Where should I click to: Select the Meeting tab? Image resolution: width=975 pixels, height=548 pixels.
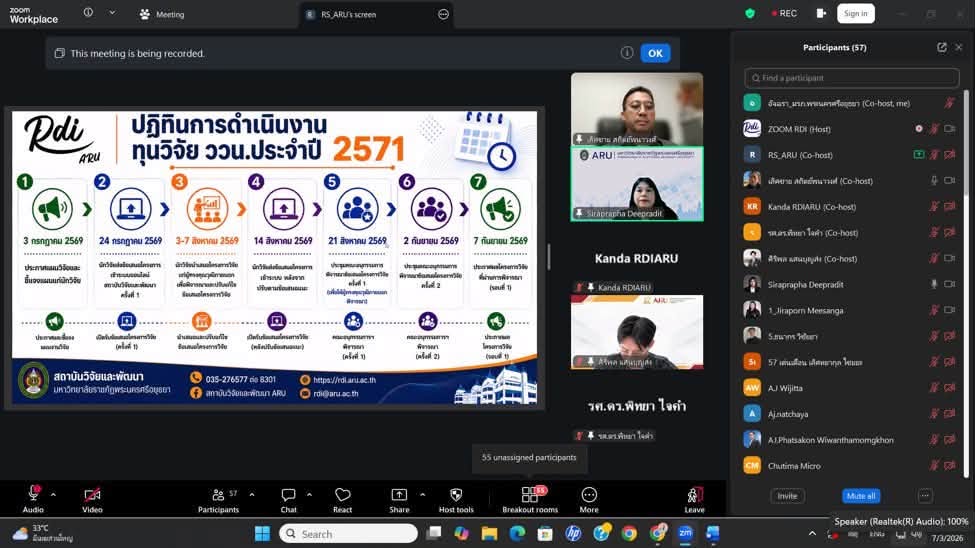162,14
